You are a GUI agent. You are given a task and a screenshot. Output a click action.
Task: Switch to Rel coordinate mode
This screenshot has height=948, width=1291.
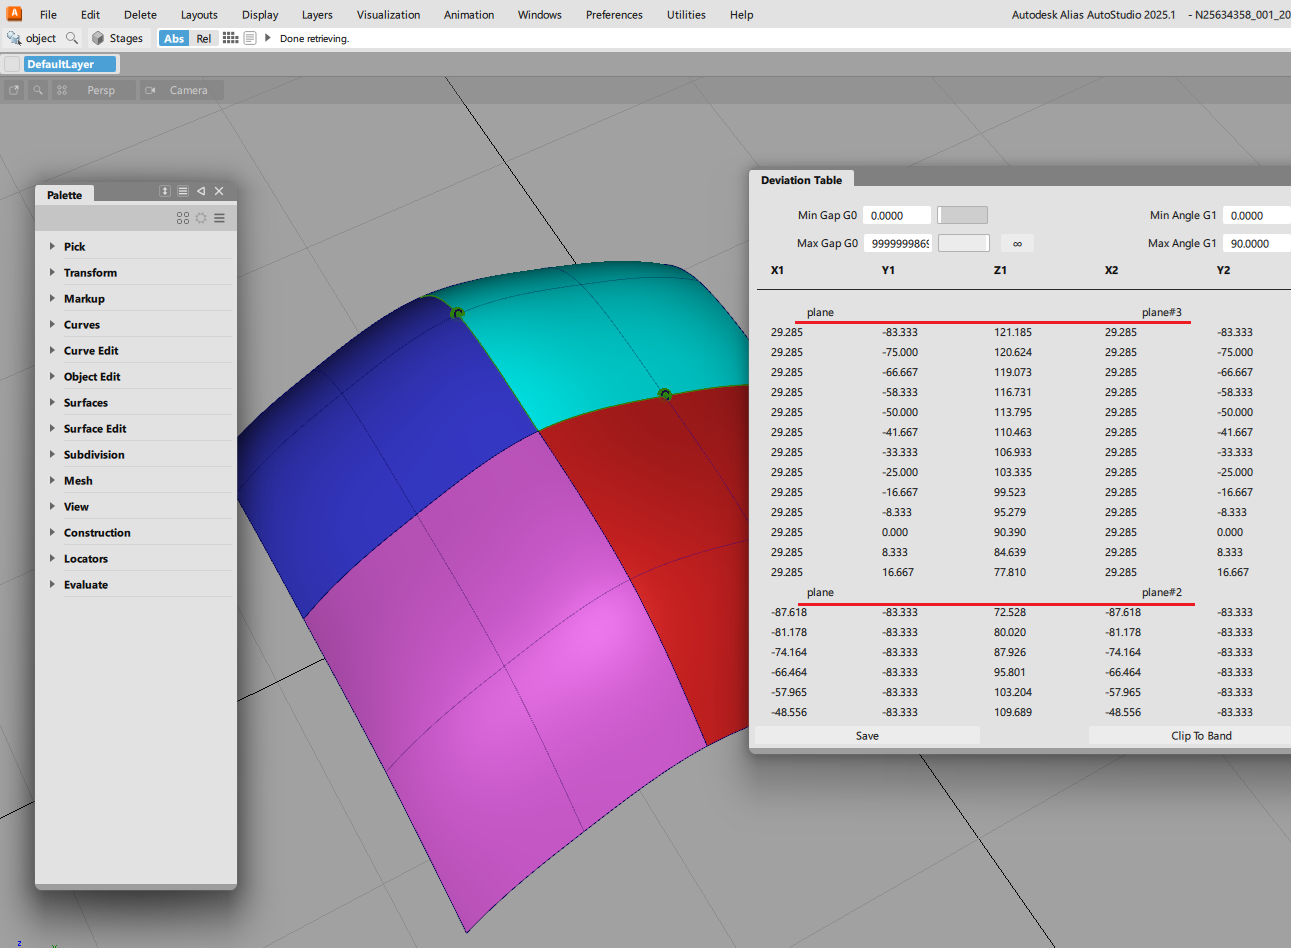(204, 38)
